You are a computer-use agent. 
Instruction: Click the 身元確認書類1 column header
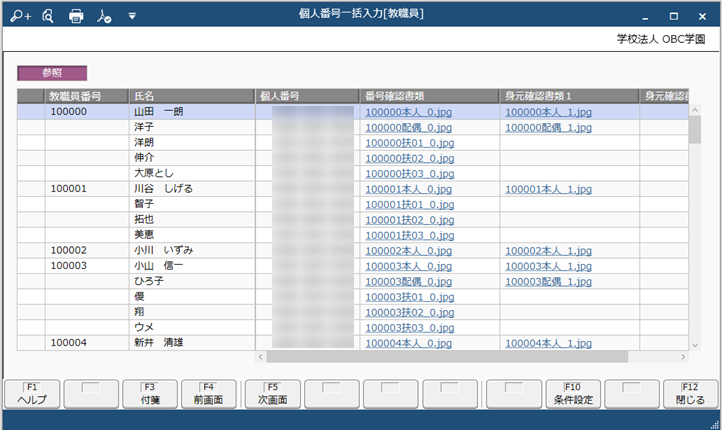click(x=570, y=96)
